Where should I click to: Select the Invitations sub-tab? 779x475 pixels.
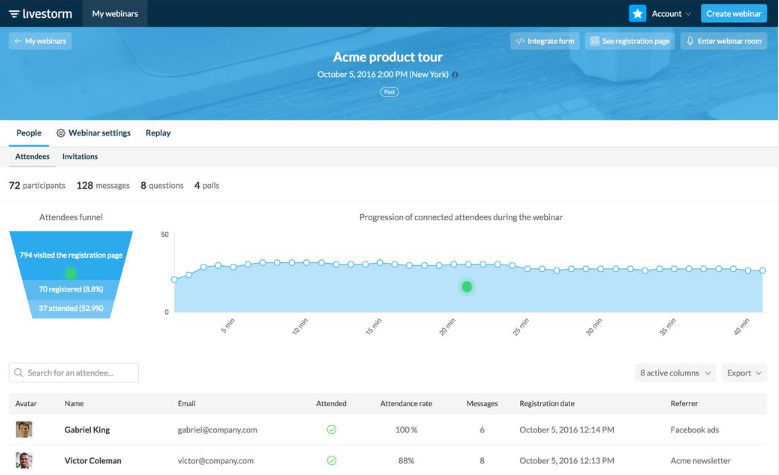click(80, 157)
